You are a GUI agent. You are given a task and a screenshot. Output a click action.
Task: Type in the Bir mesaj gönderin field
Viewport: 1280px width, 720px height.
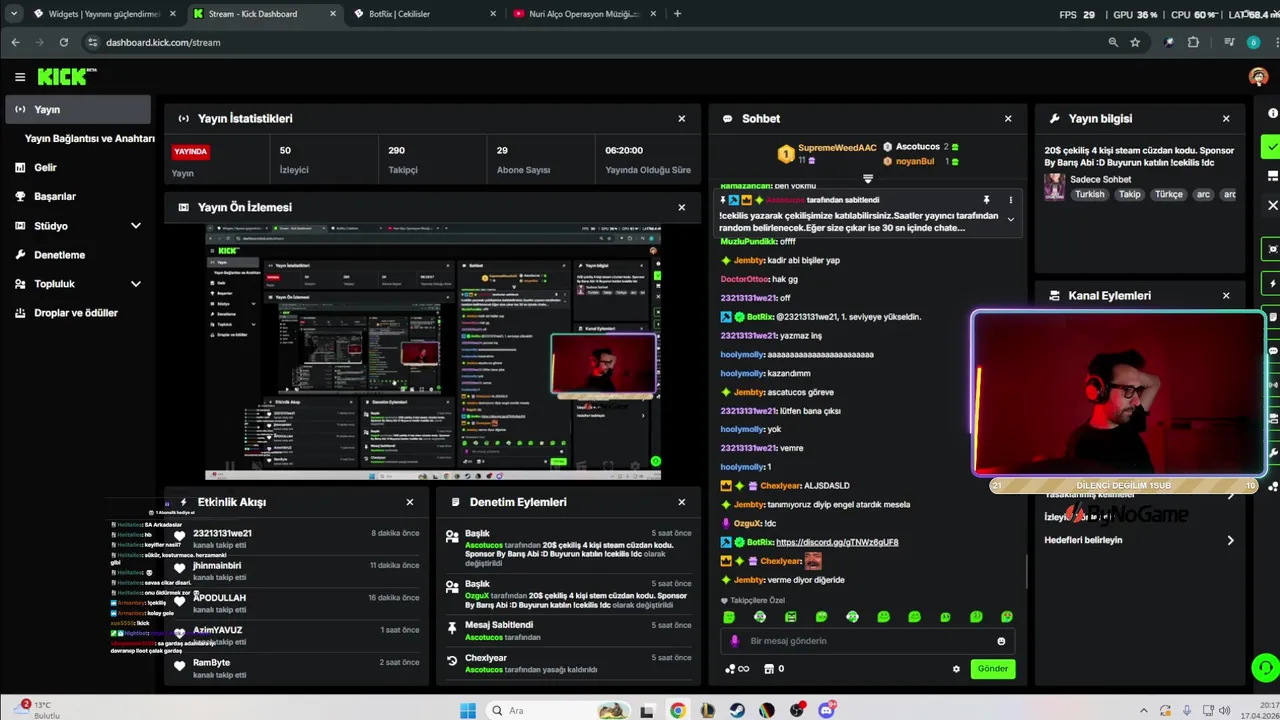pos(866,641)
